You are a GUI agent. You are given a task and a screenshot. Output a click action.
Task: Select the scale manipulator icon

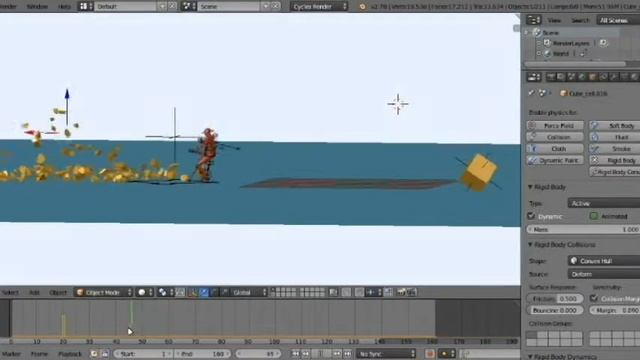[x=224, y=292]
